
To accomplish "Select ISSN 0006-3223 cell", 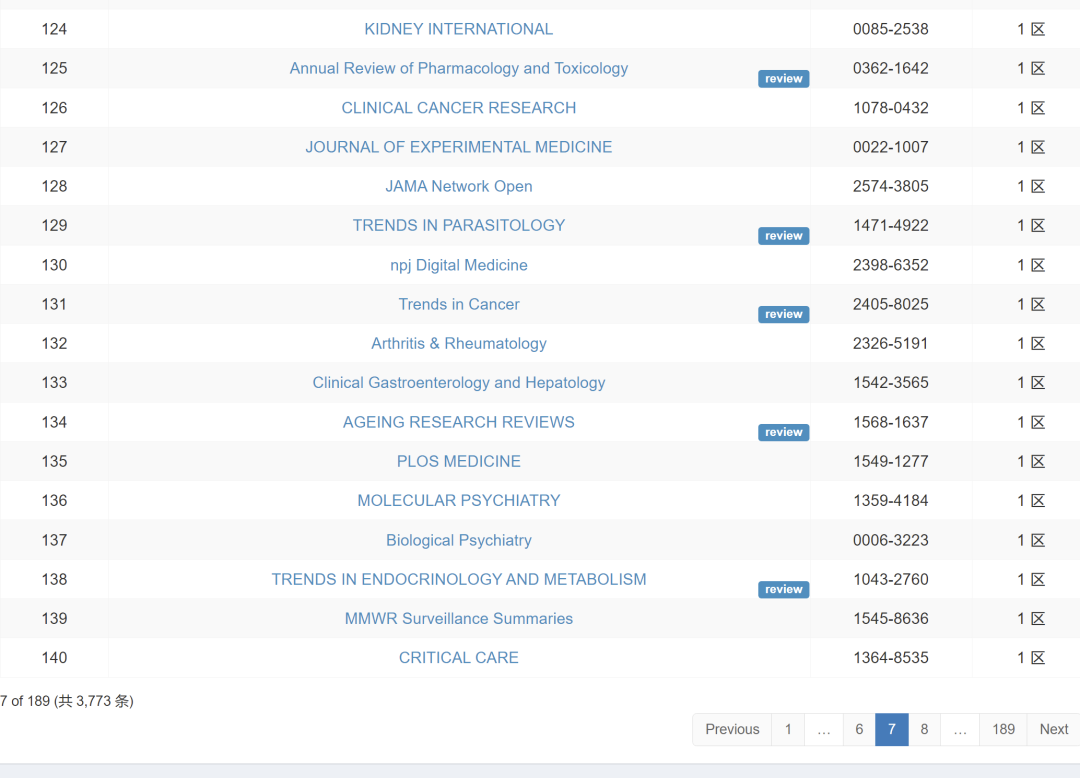I will (891, 540).
